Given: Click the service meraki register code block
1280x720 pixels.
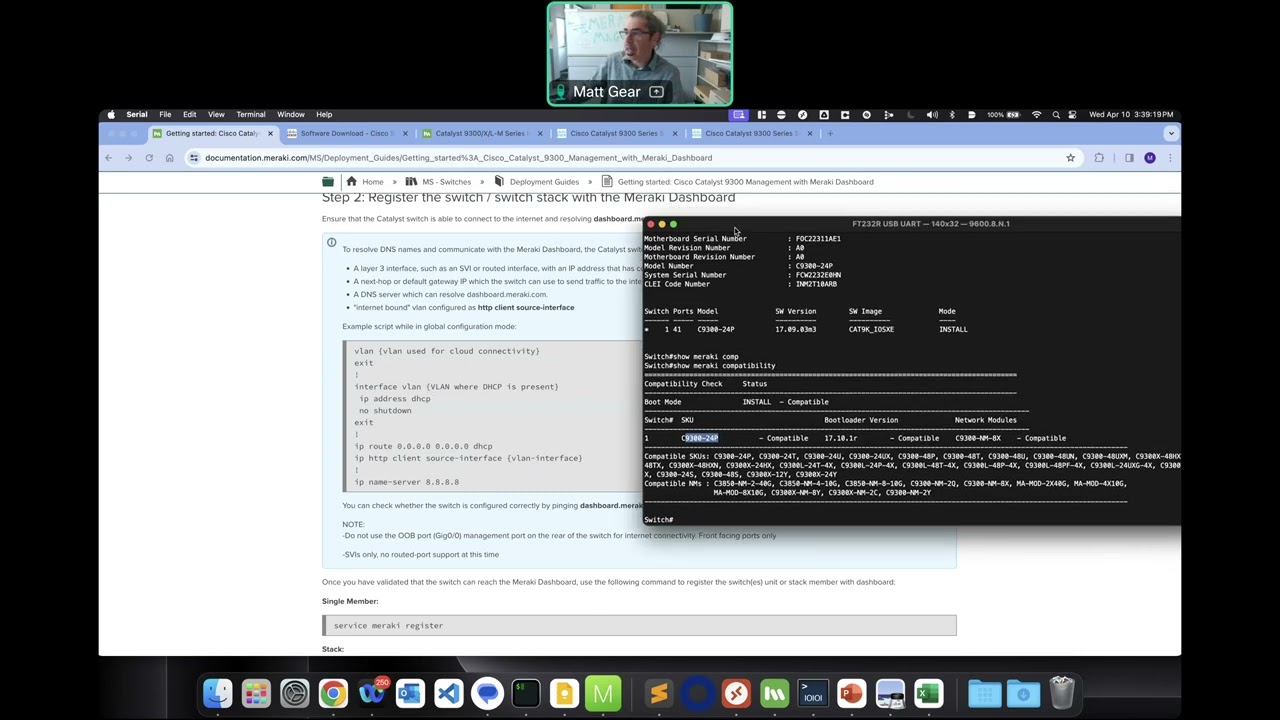Looking at the screenshot, I should (639, 625).
